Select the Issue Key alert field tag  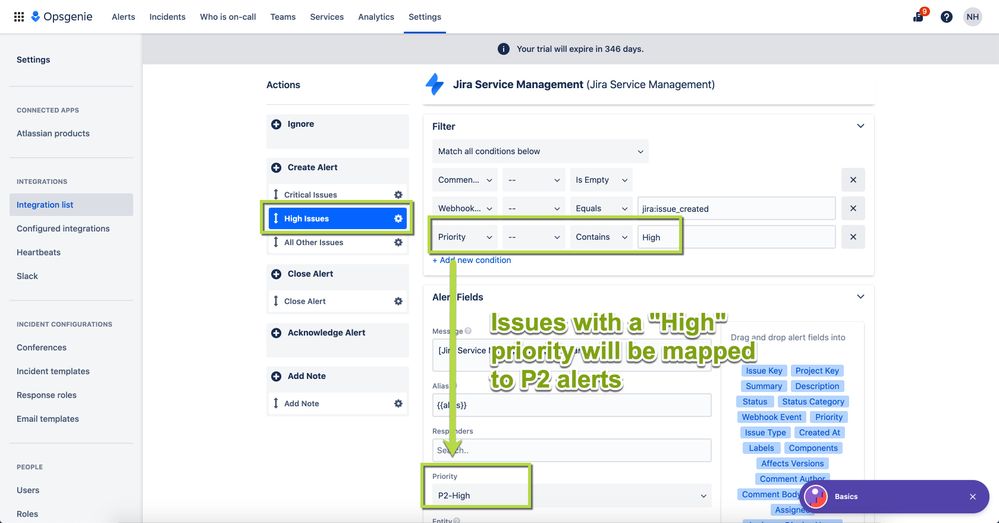(763, 371)
